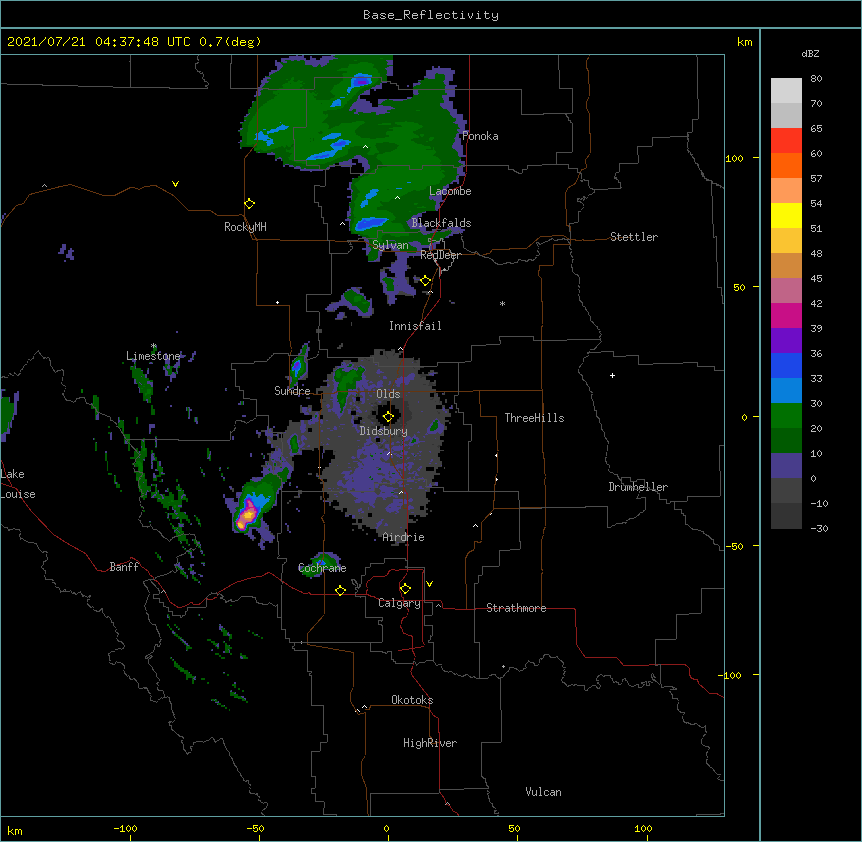862x842 pixels.
Task: Click the Sundre town label
Action: point(292,391)
